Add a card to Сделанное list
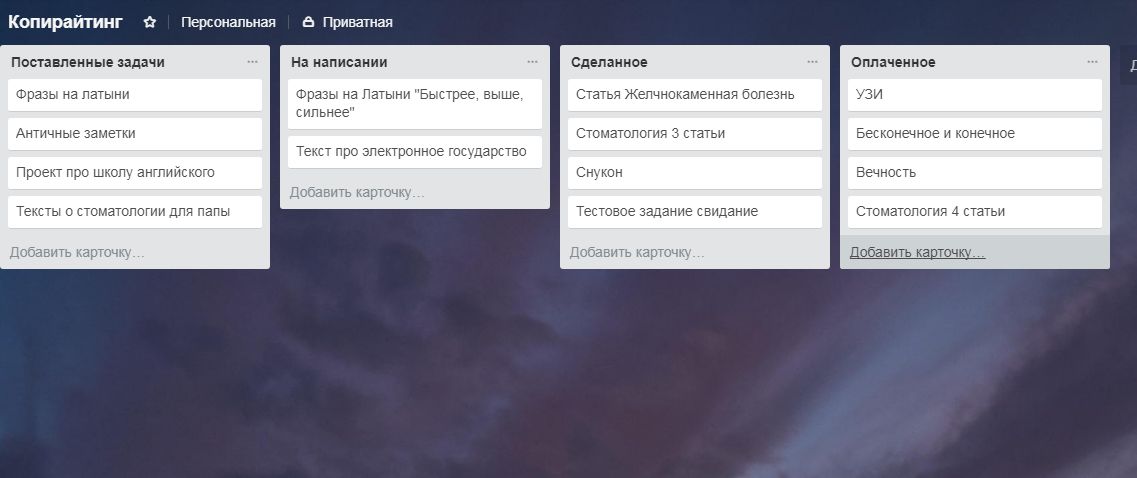This screenshot has height=478, width=1137. [x=637, y=252]
